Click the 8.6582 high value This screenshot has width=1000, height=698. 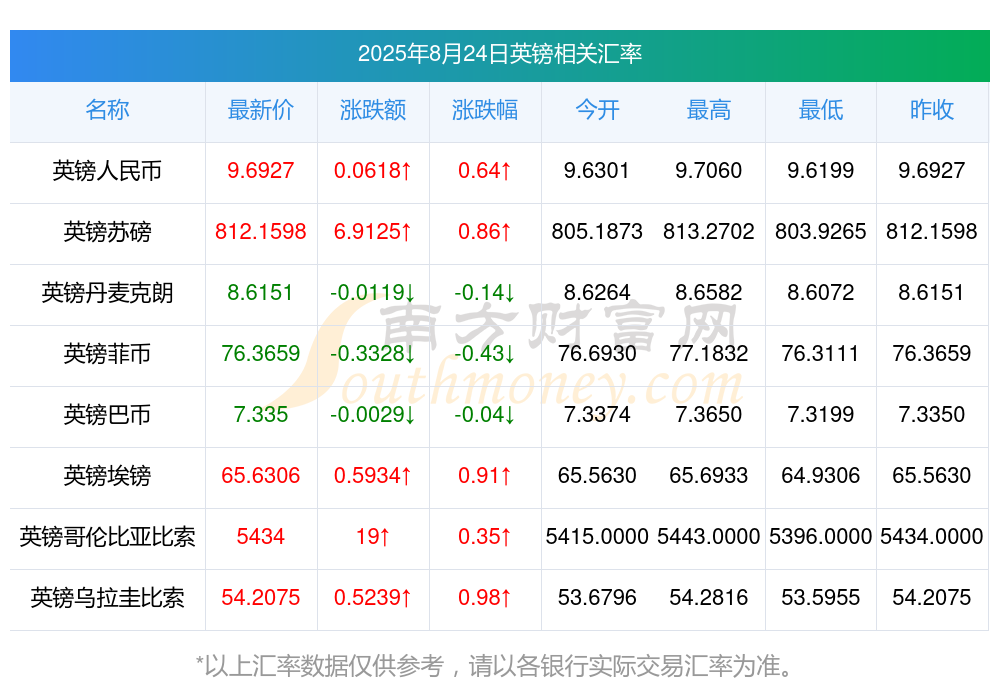(709, 292)
